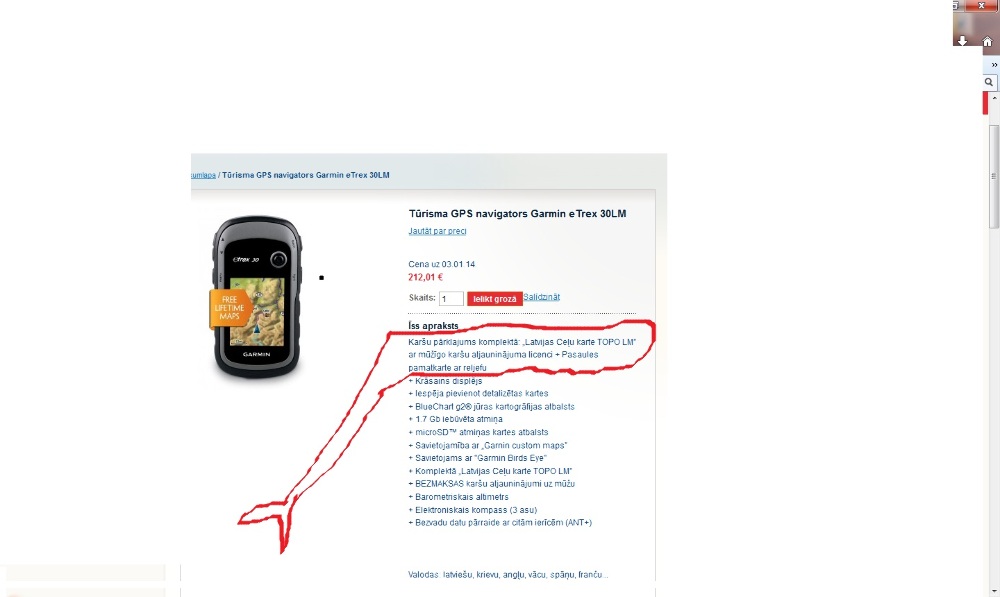Image resolution: width=1000 pixels, height=597 pixels.
Task: Click the orange Free Lifetime Maps badge
Action: click(x=229, y=308)
